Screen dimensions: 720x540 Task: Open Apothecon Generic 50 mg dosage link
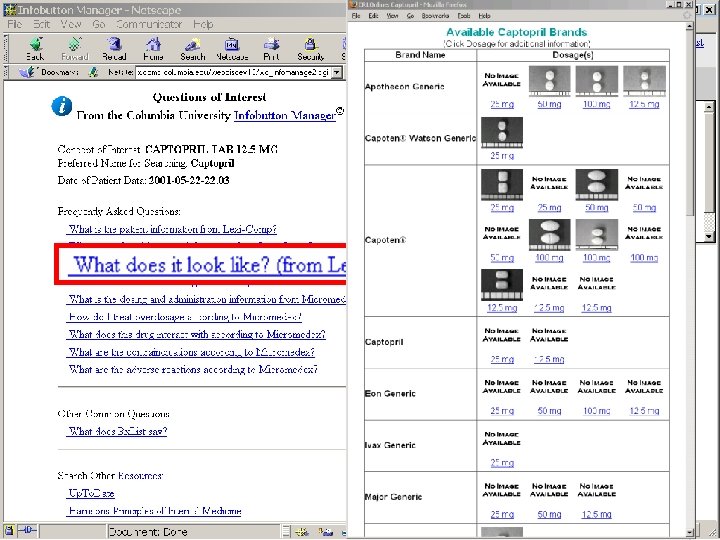(x=549, y=105)
